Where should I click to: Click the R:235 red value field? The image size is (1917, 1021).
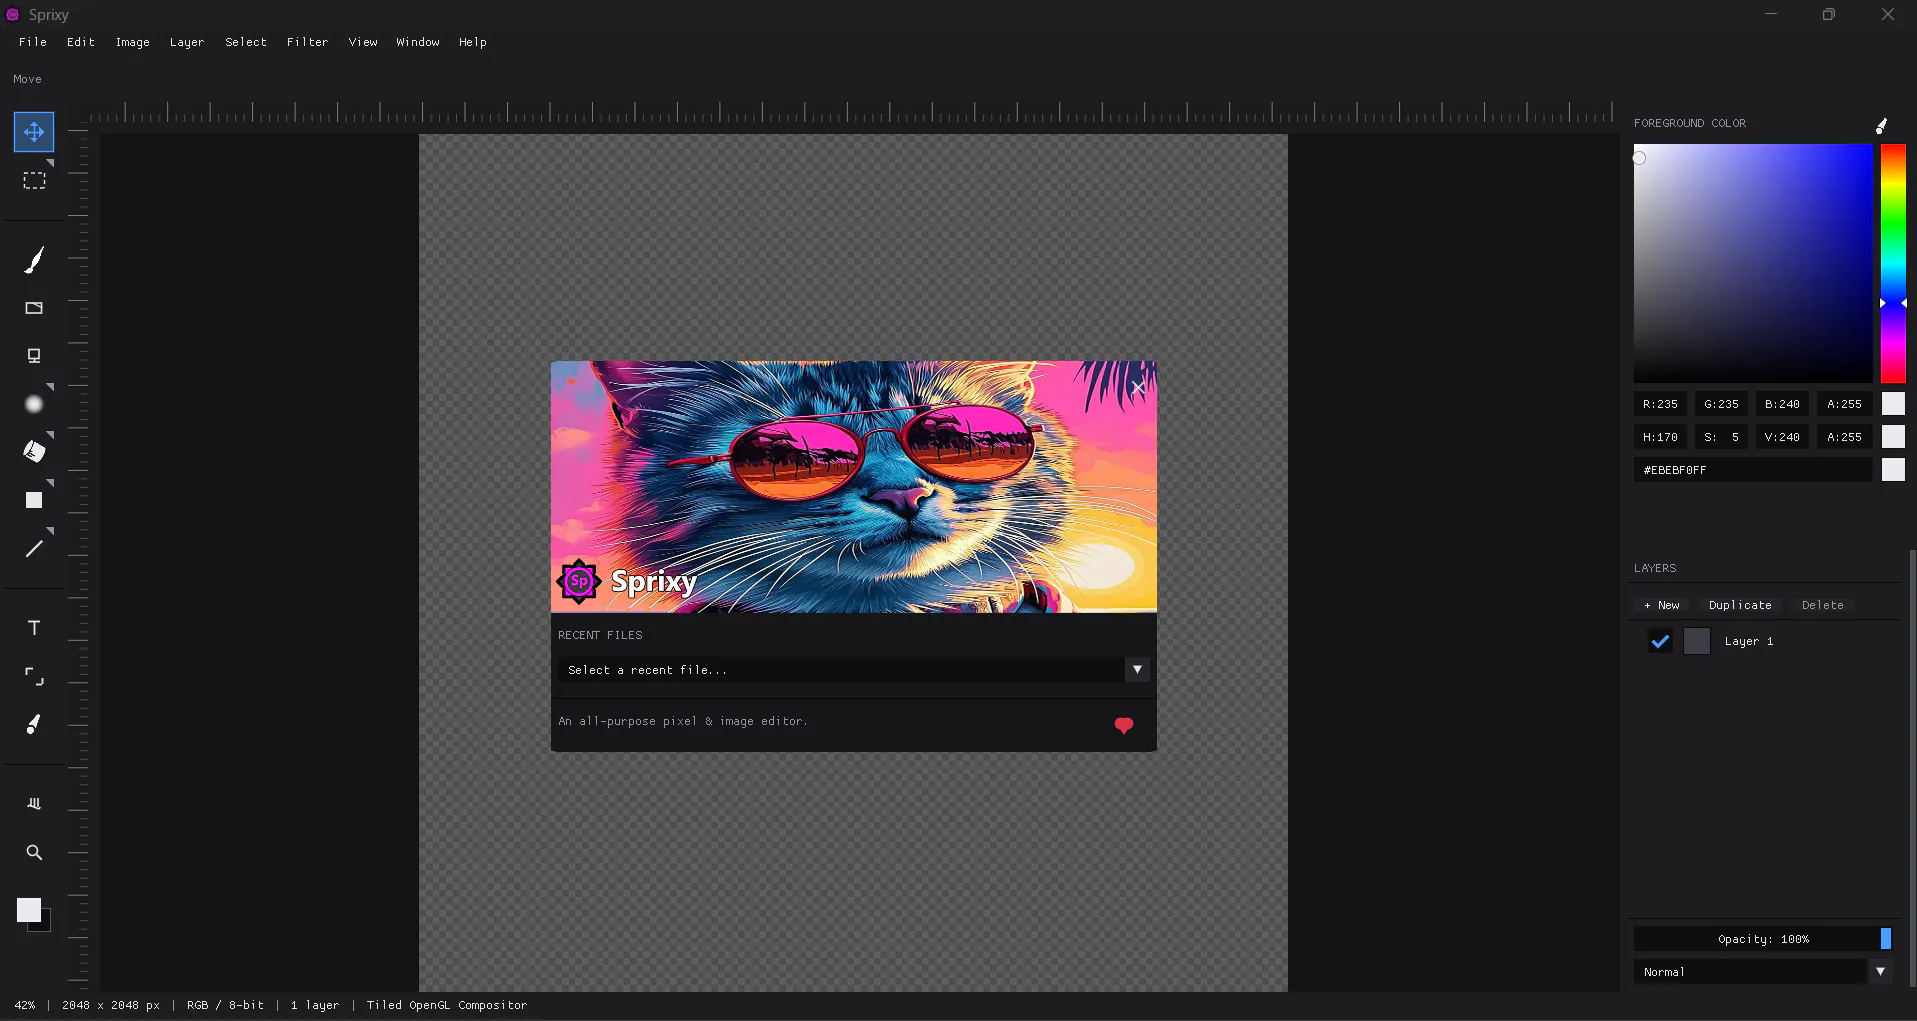tap(1660, 404)
